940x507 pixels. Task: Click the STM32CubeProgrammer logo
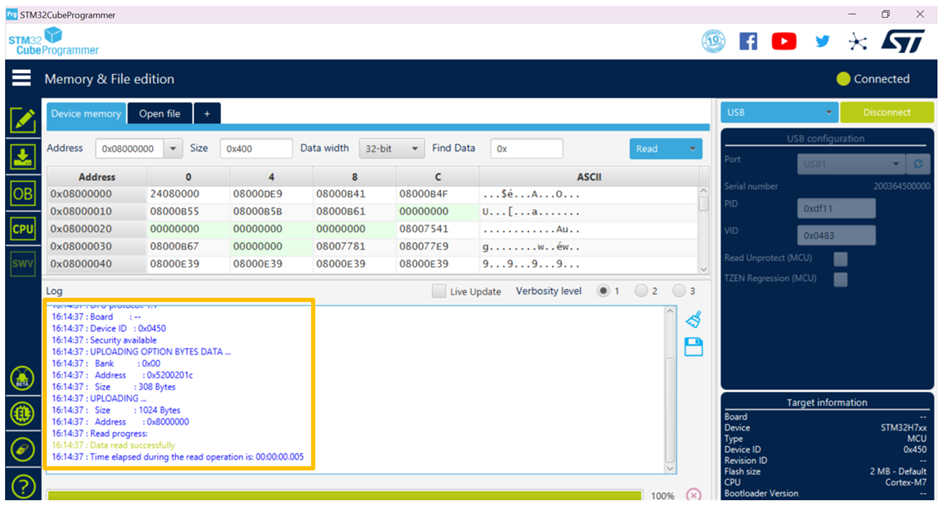[53, 41]
